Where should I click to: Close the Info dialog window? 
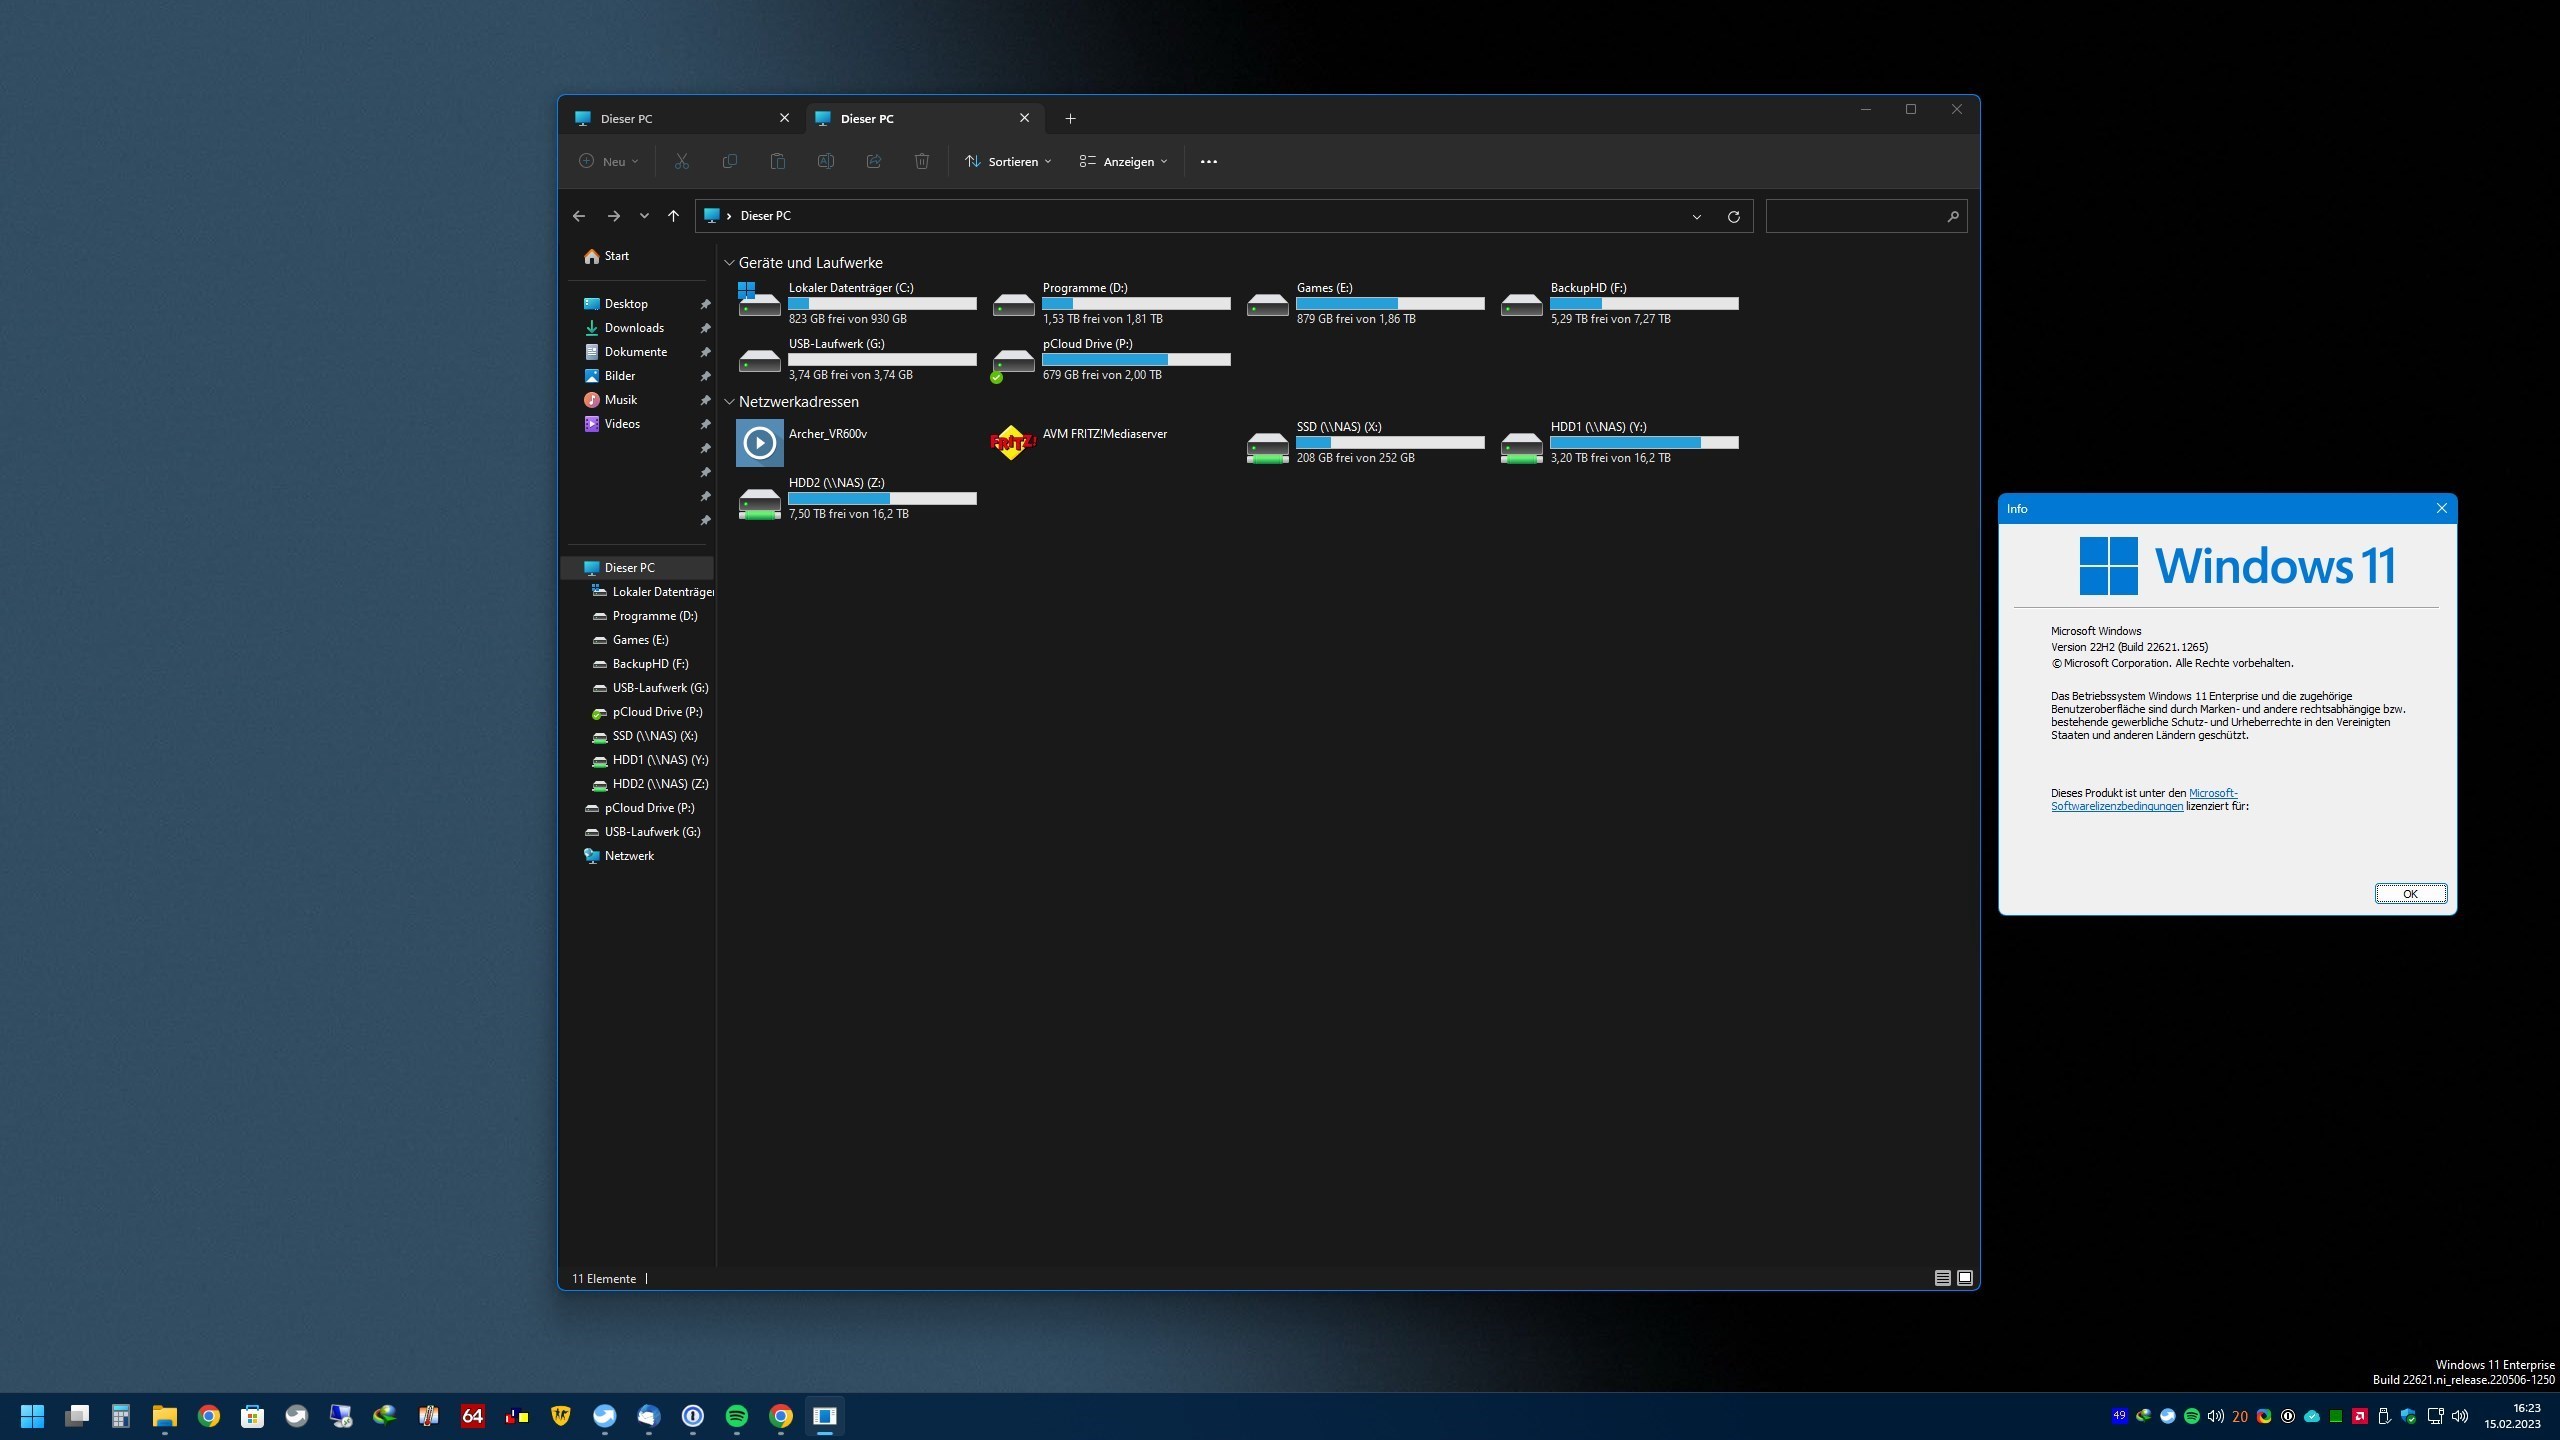[2441, 509]
